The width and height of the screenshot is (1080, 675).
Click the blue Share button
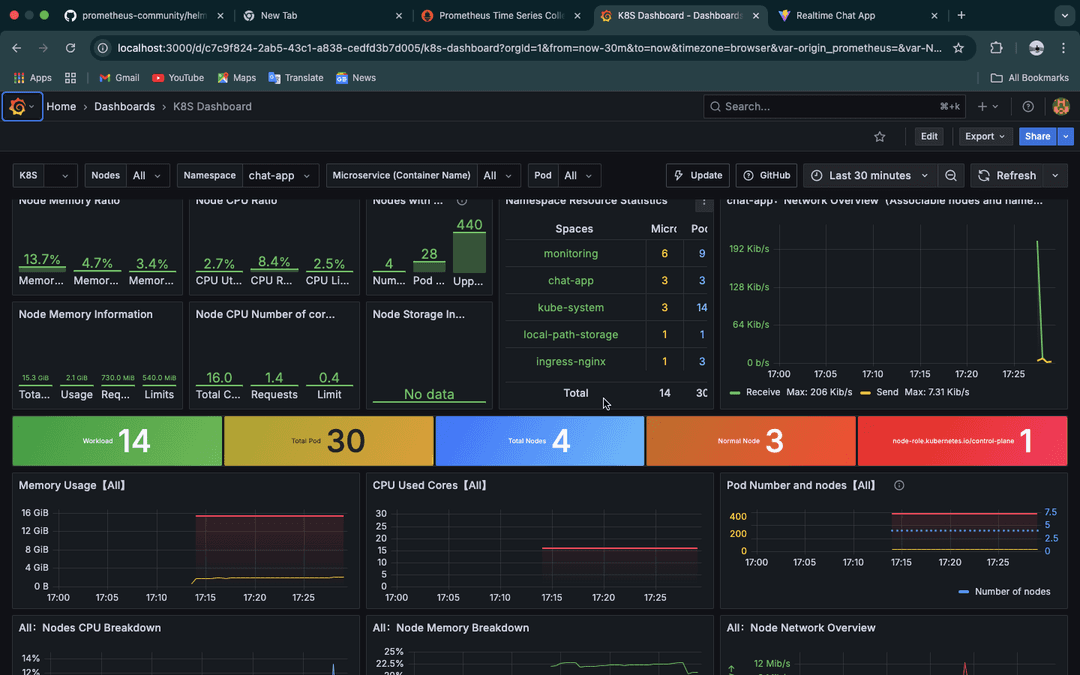1037,137
